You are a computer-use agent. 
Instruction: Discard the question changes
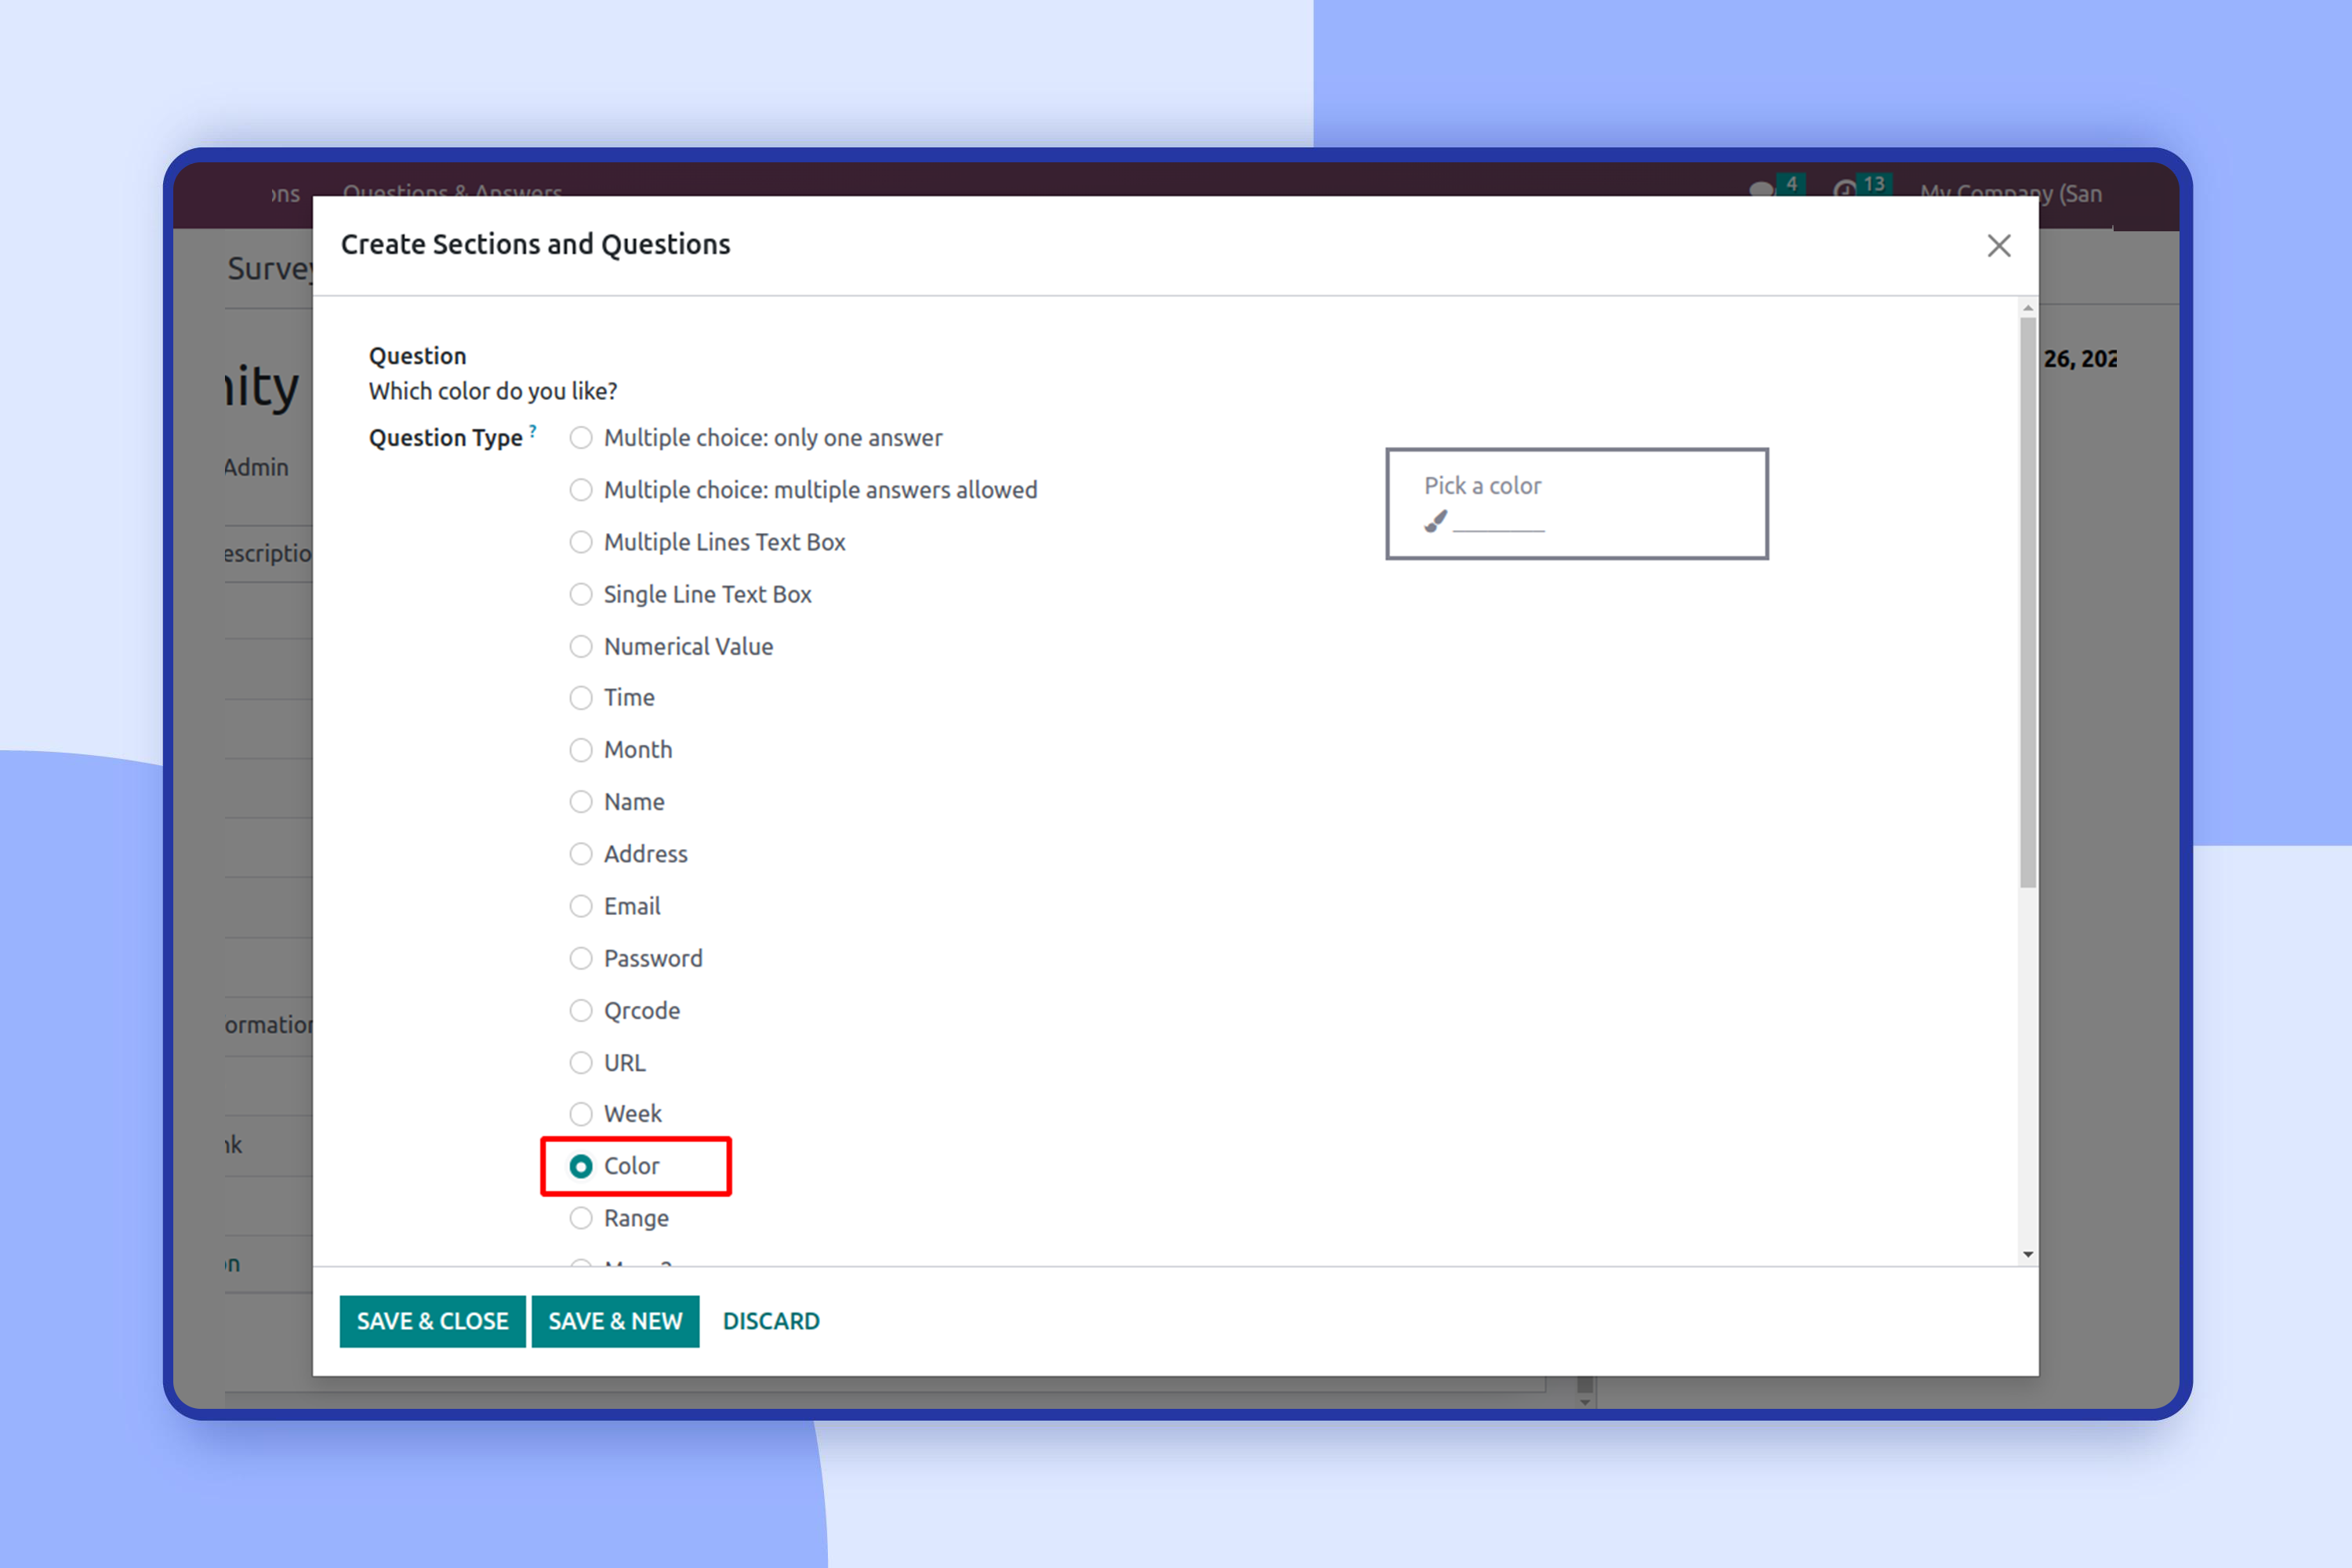click(771, 1321)
